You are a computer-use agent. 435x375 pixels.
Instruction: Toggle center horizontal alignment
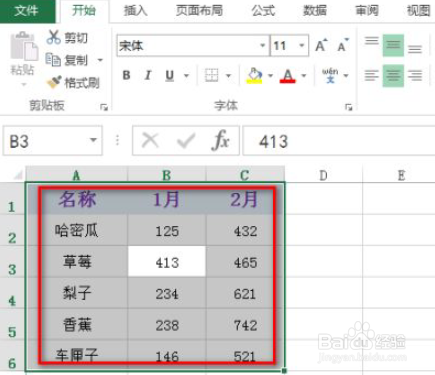393,76
